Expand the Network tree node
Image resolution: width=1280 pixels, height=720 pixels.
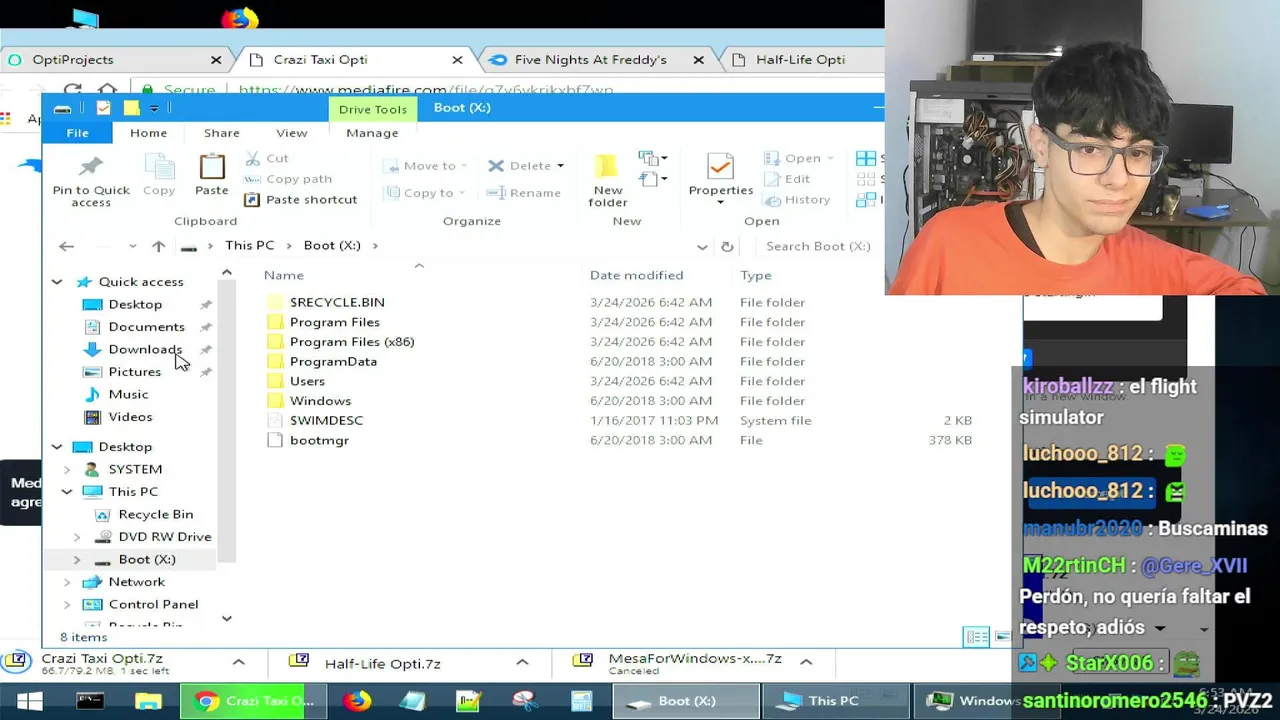67,582
